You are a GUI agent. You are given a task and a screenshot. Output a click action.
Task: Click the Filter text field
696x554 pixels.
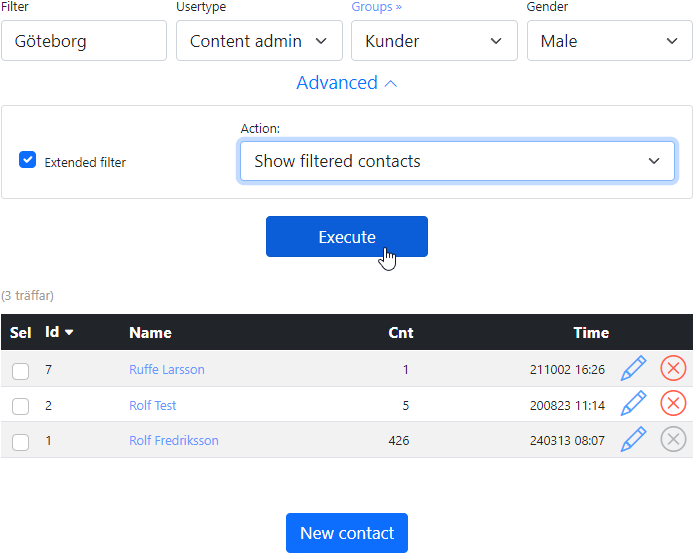84,41
